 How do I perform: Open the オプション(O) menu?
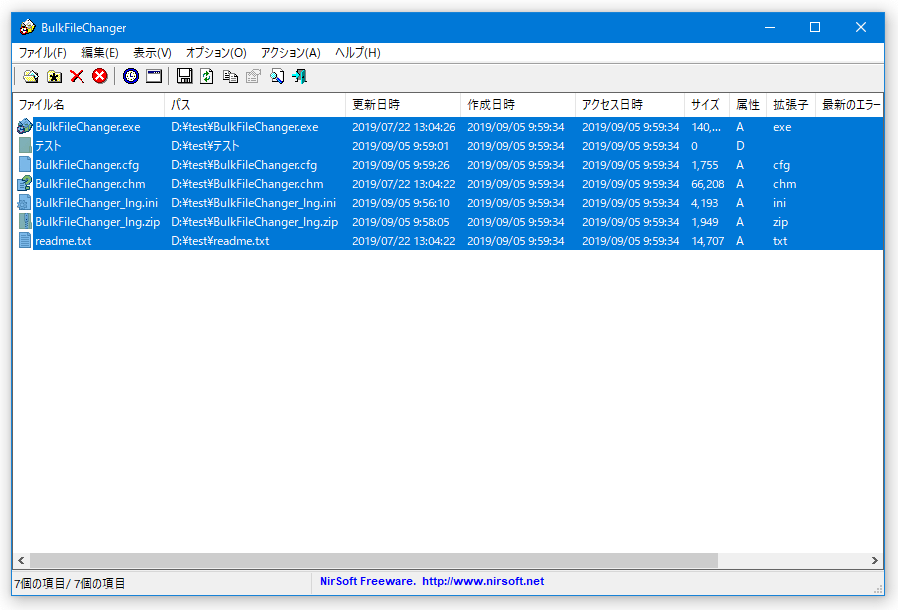click(x=216, y=53)
